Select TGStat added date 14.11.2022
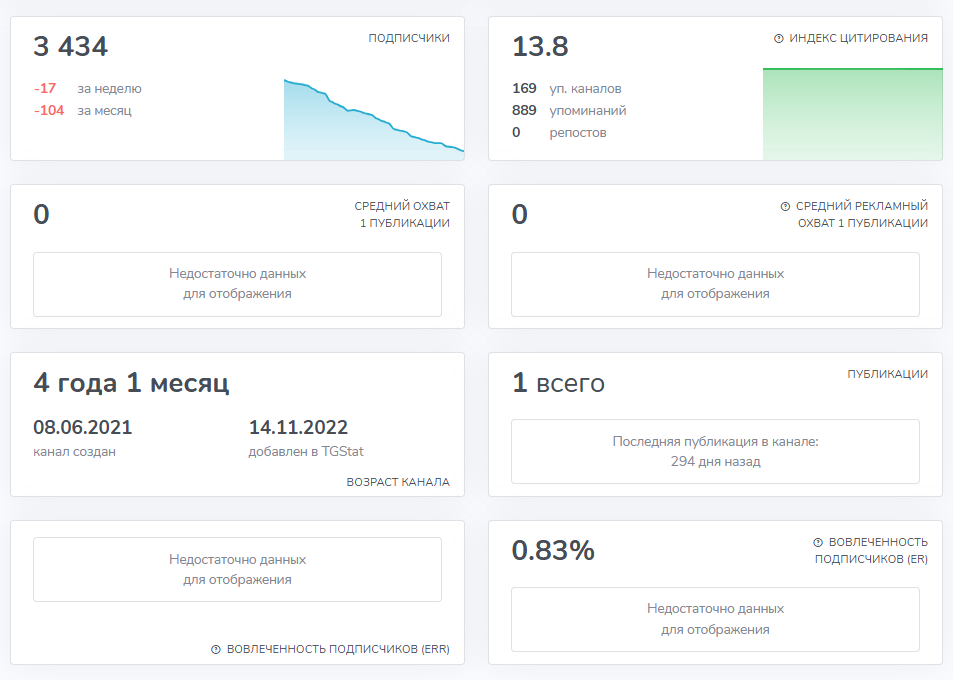 click(x=298, y=427)
